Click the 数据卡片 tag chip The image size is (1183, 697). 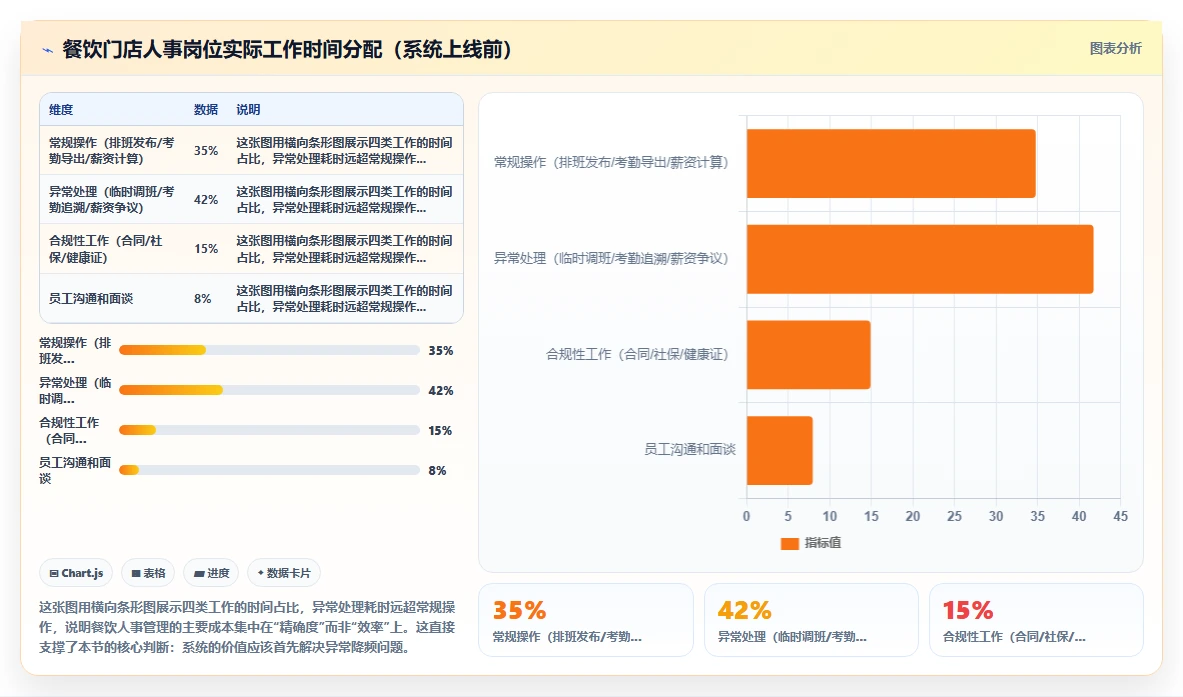[284, 573]
